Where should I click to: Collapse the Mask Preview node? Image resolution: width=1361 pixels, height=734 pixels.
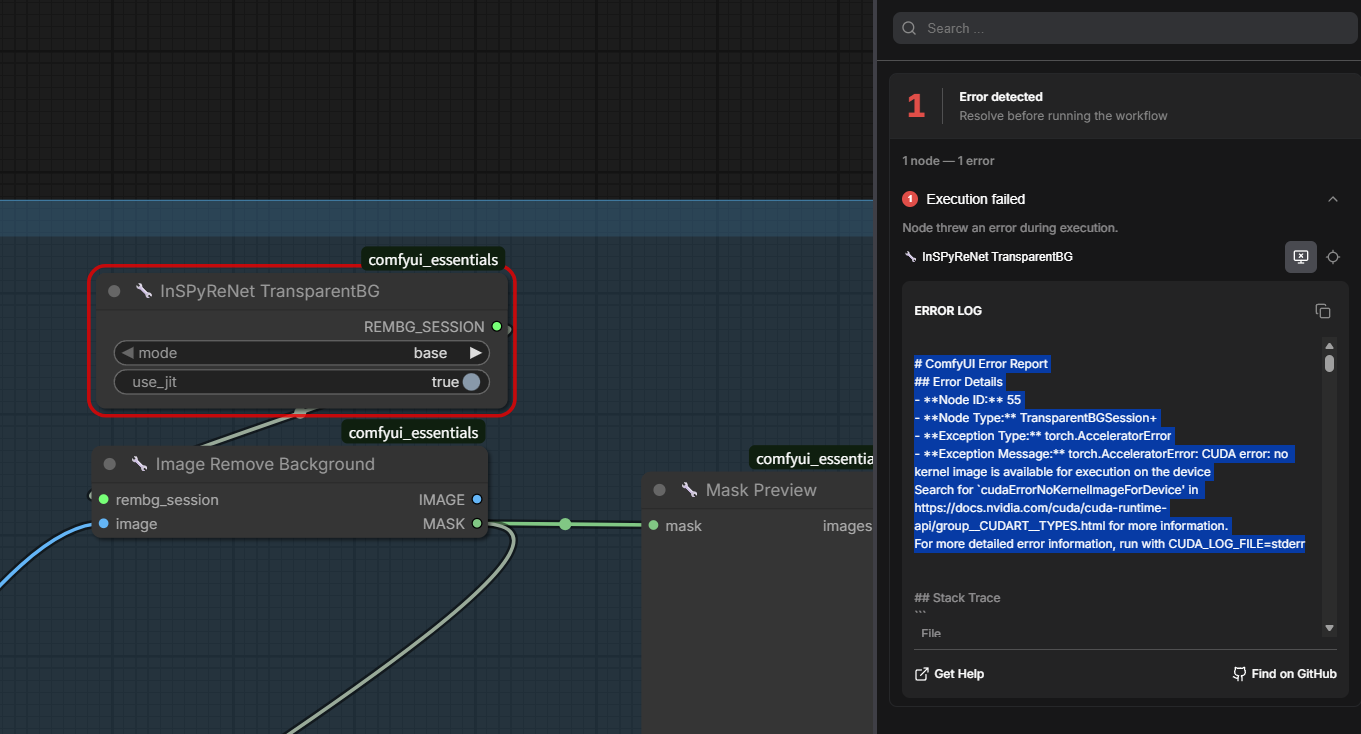point(659,490)
